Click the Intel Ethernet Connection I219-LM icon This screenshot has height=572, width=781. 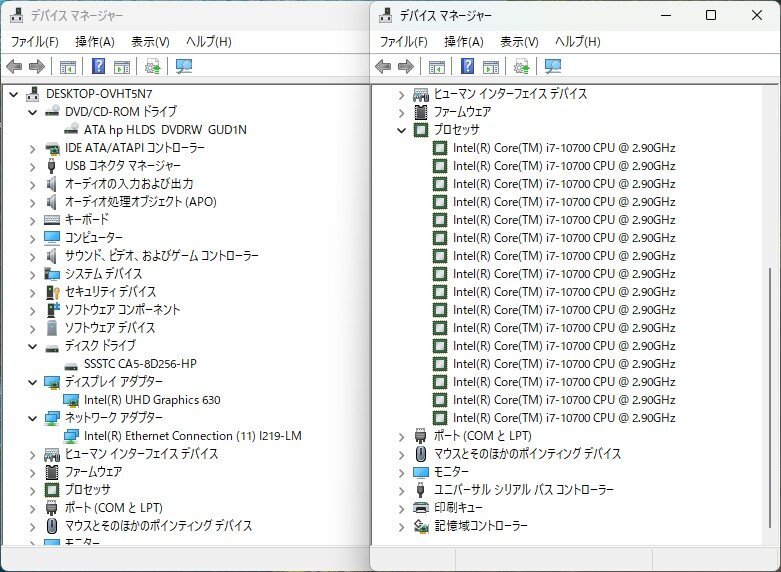pos(71,436)
